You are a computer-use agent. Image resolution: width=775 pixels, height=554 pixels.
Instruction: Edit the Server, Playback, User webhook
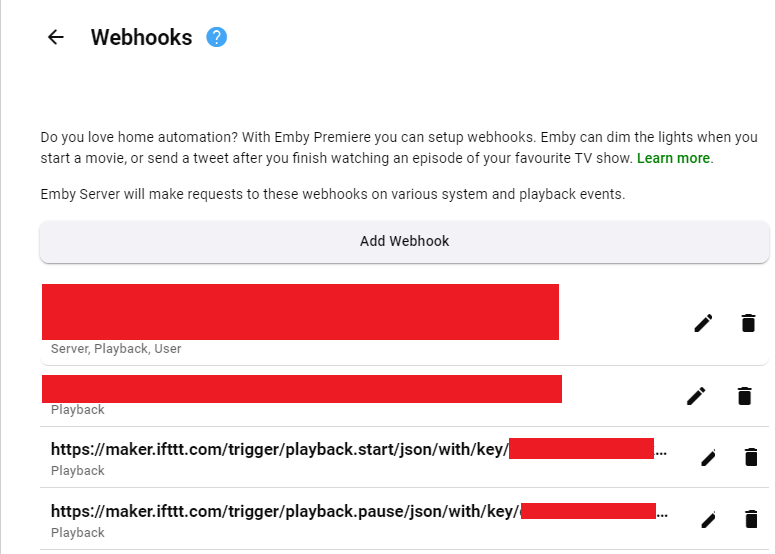click(703, 323)
